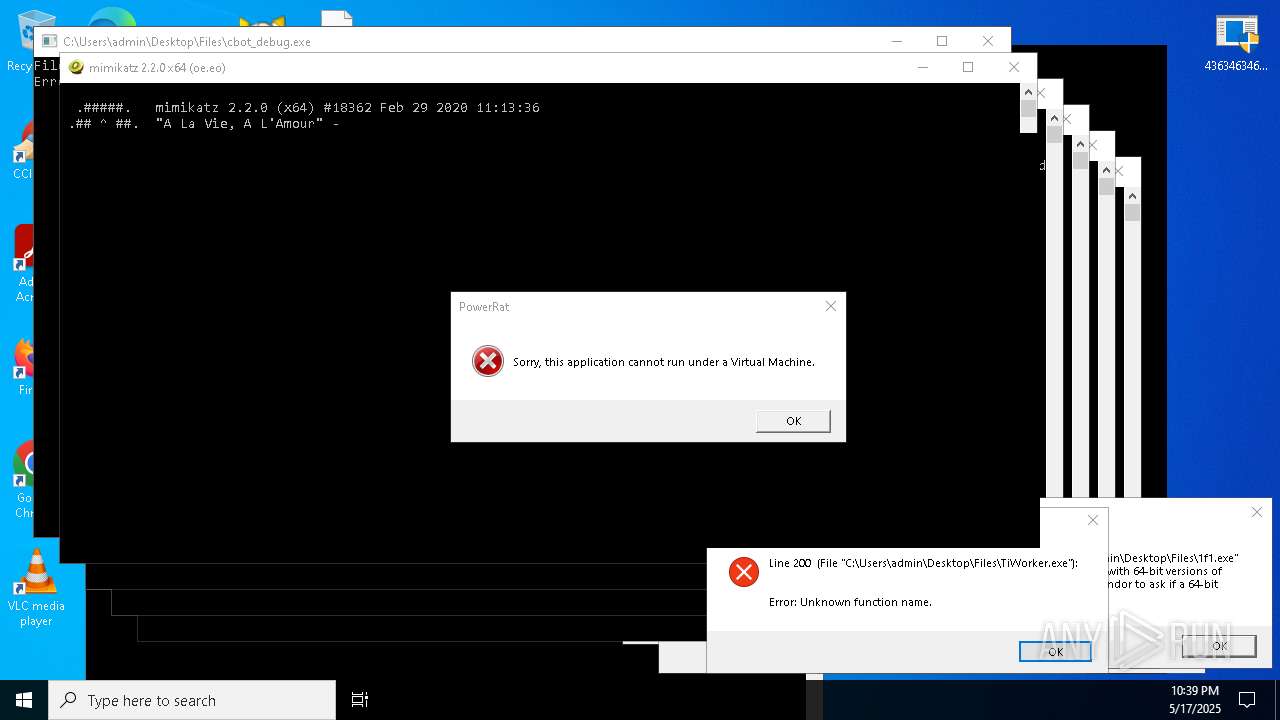1280x720 pixels.
Task: Click OK in the 1f1.exe compatibility dialog
Action: pyautogui.click(x=1219, y=646)
